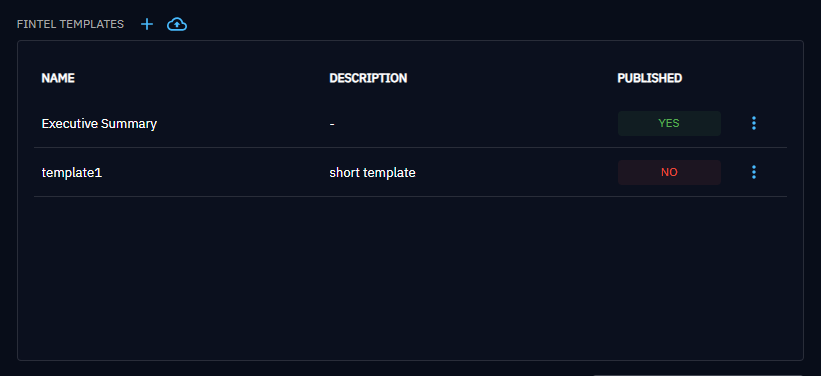821x376 pixels.
Task: Sort by the PUBLISHED column header
Action: pyautogui.click(x=650, y=78)
